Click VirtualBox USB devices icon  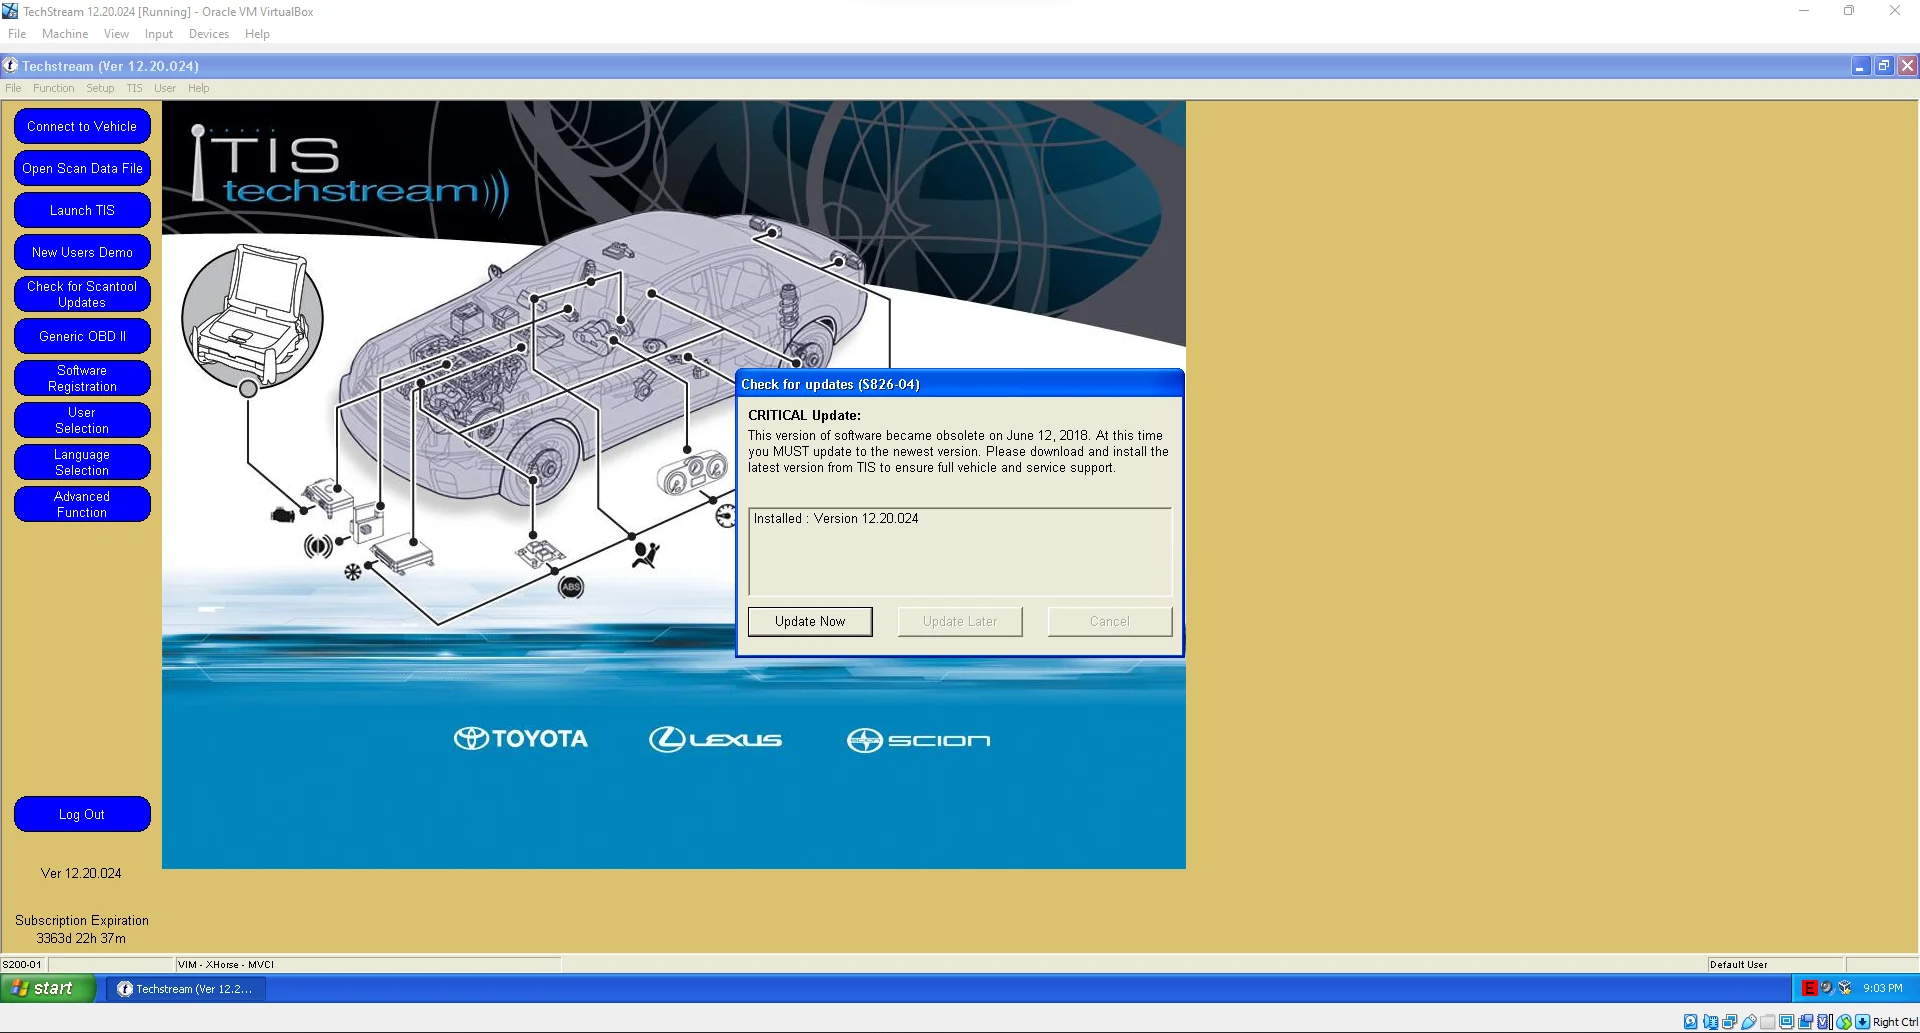coord(1749,1022)
